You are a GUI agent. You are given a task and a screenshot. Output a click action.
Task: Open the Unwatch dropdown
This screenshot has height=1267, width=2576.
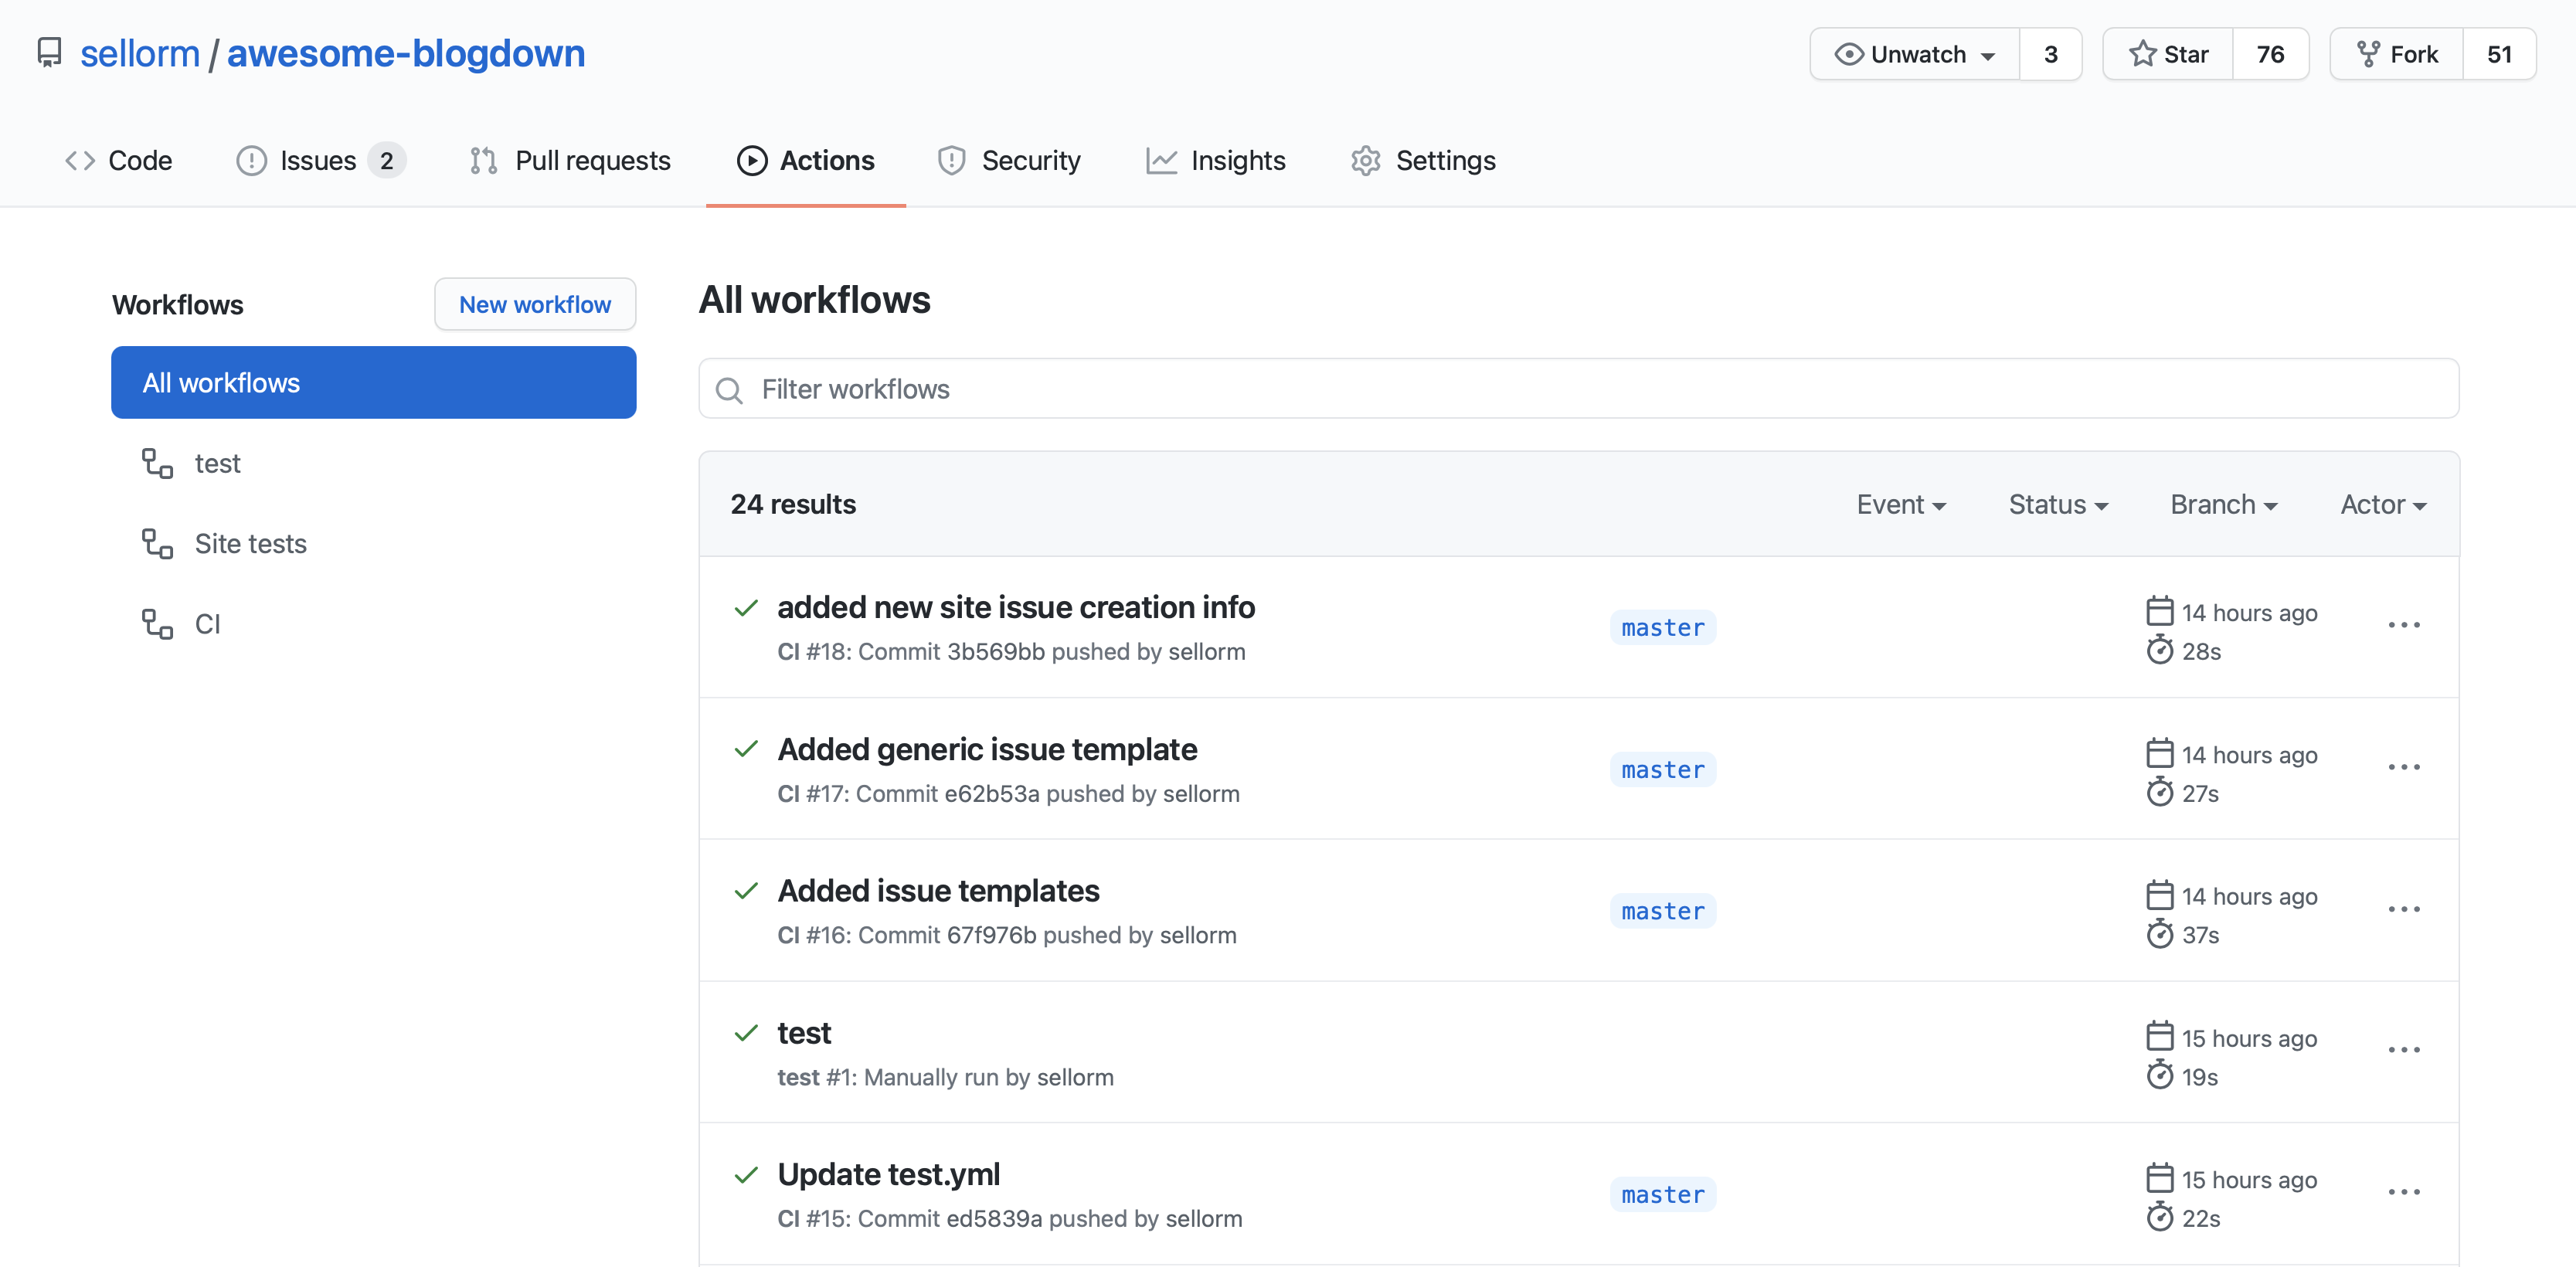point(1914,54)
